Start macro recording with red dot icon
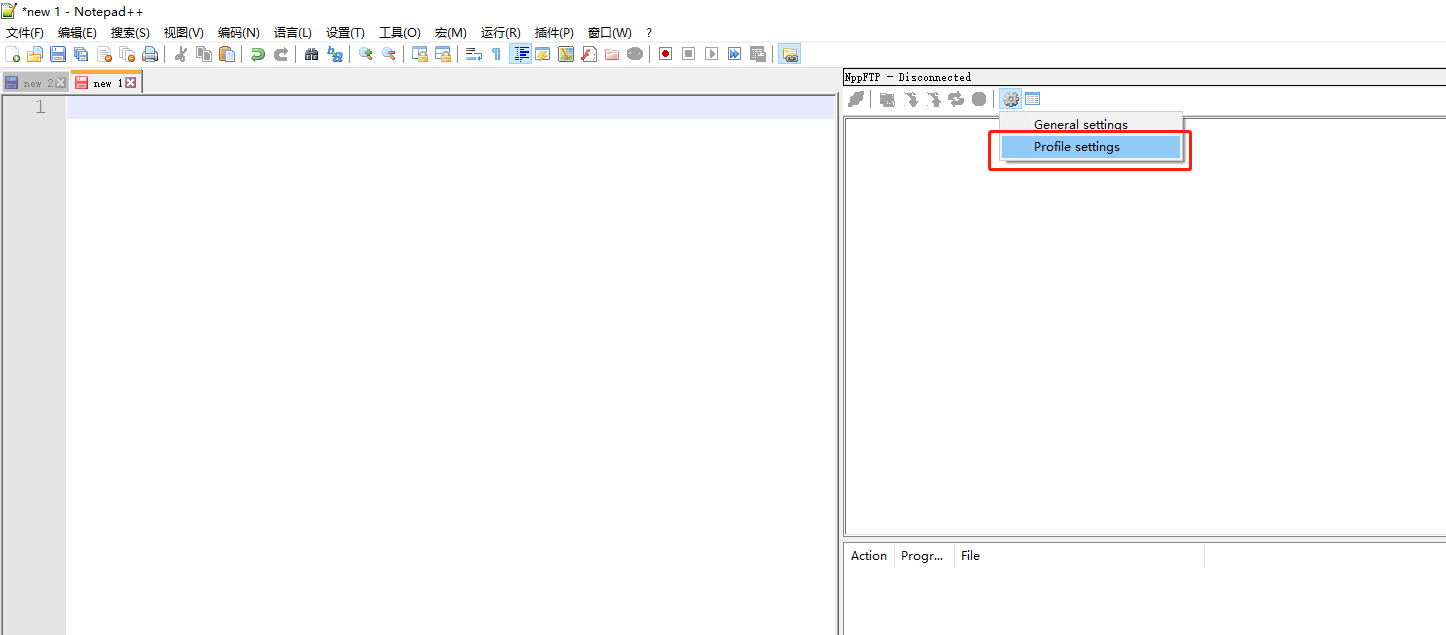 tap(665, 54)
